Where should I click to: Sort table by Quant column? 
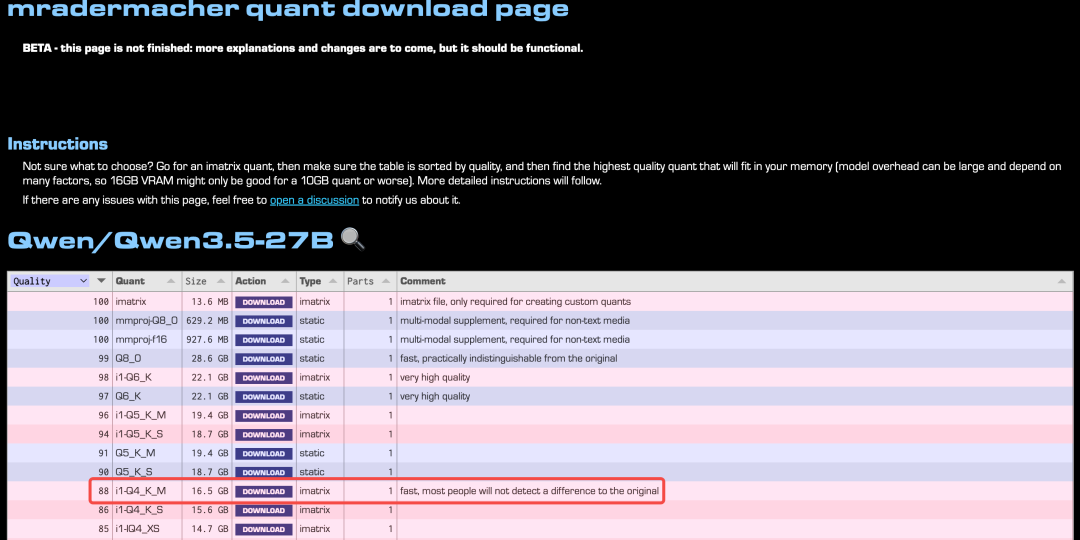pyautogui.click(x=171, y=281)
